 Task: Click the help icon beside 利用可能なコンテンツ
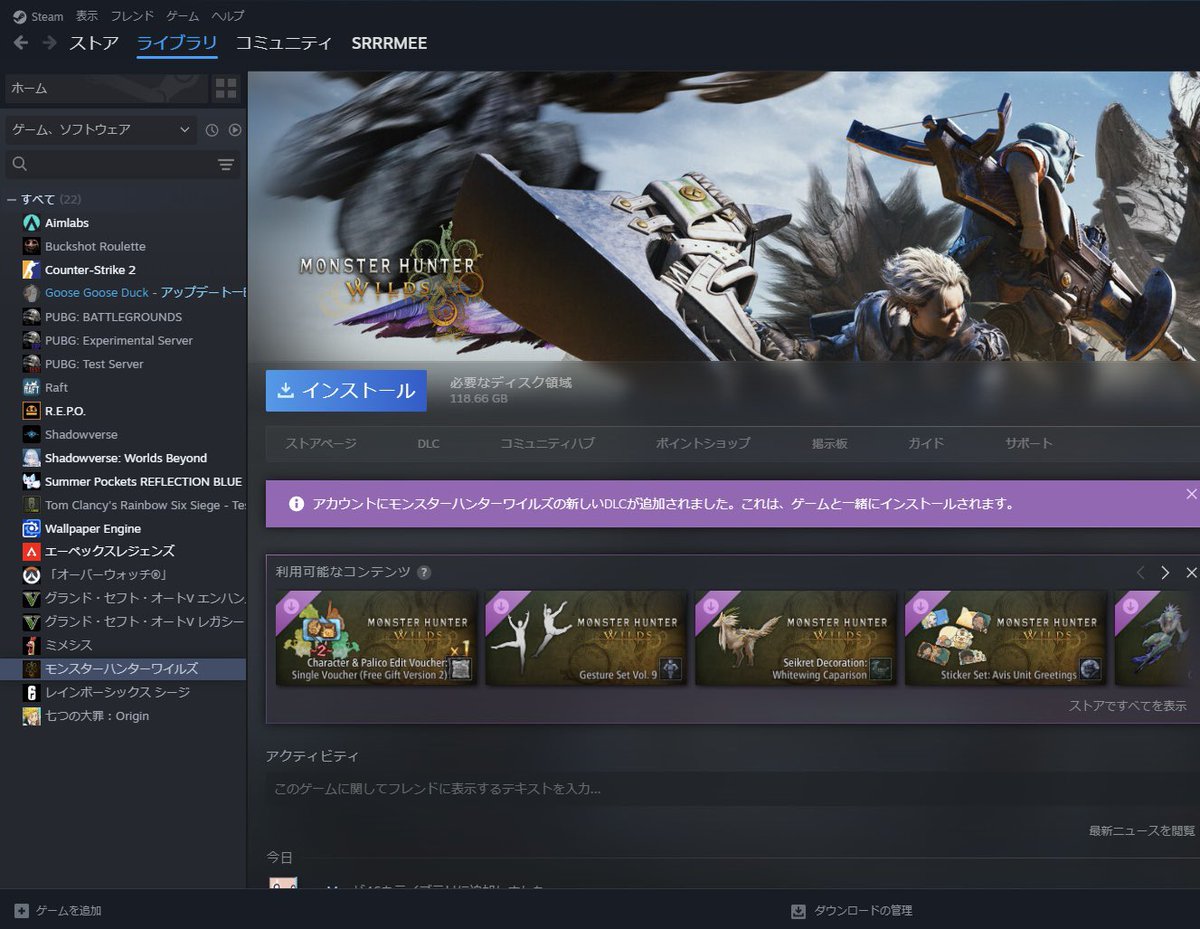pos(424,572)
